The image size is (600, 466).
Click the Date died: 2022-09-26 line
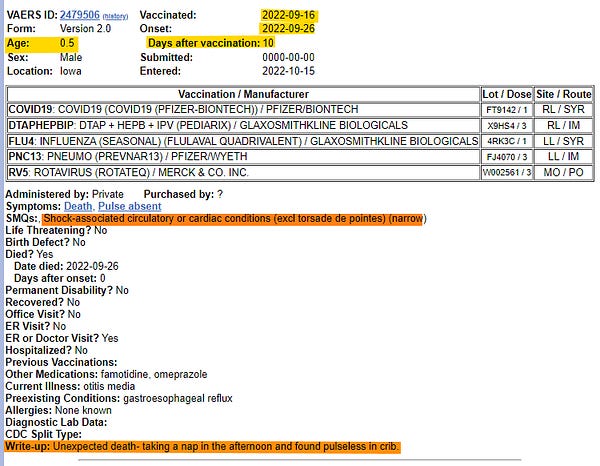tap(66, 266)
